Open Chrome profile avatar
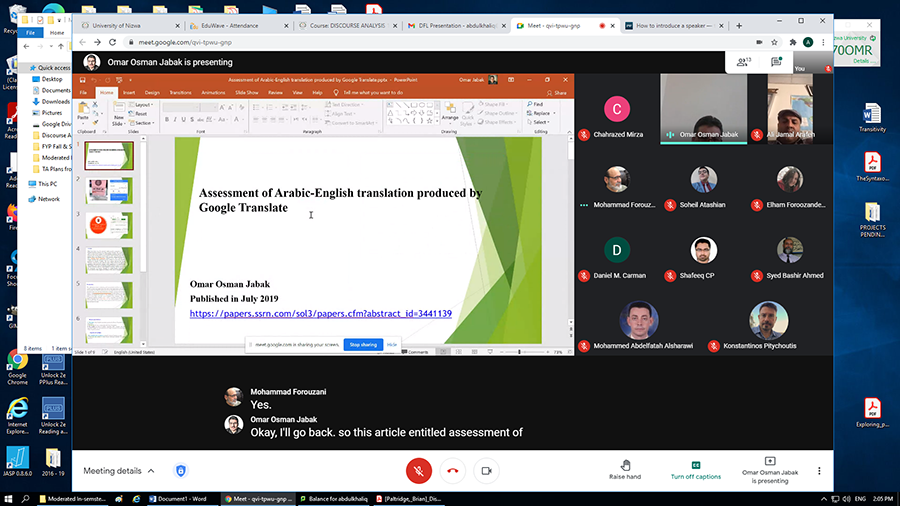The width and height of the screenshot is (900, 506). tap(808, 42)
